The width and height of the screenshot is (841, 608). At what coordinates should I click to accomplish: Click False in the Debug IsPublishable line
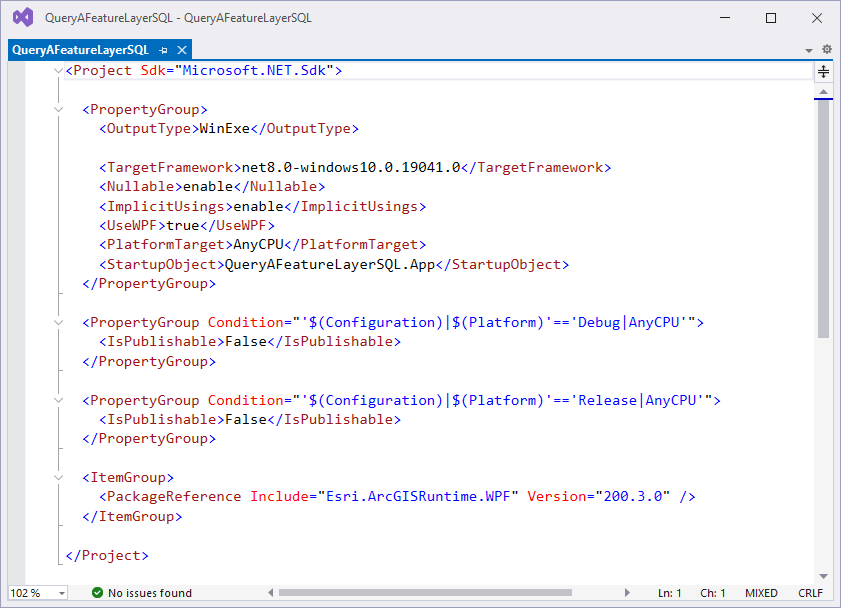click(x=246, y=342)
